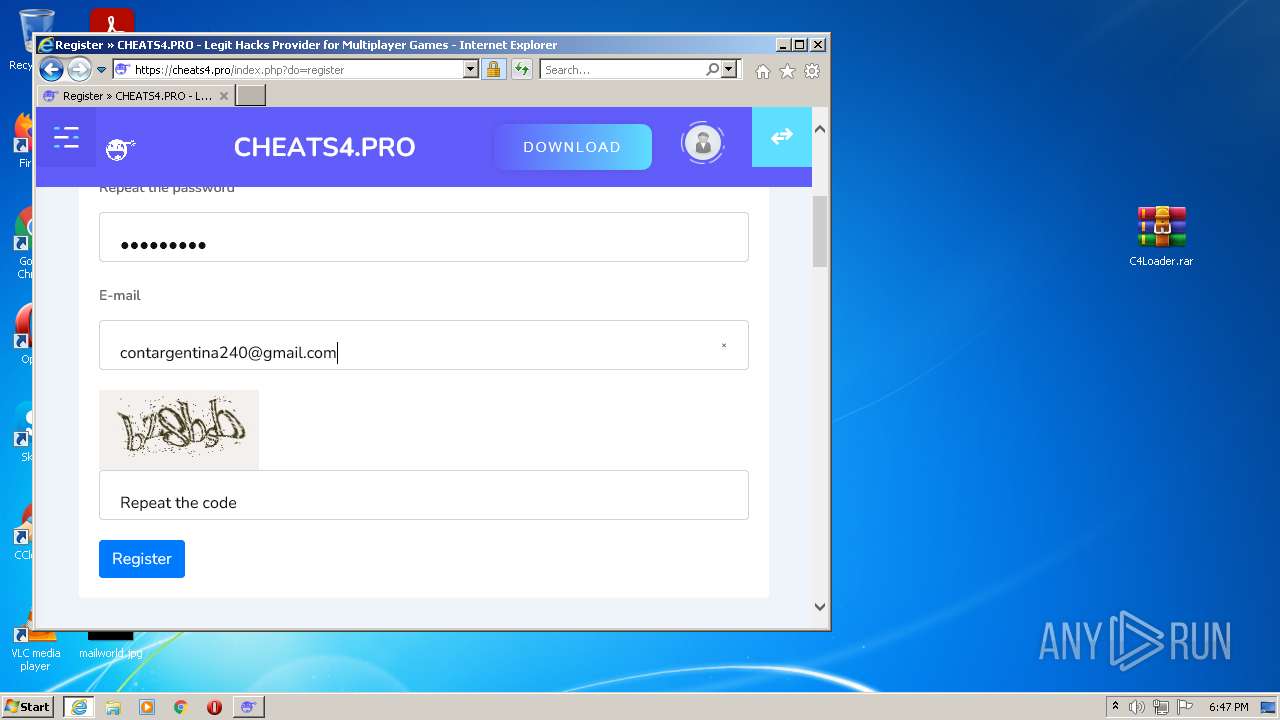Open the hamburger menu on CHEATS4.PRO
1280x720 pixels.
[66, 137]
